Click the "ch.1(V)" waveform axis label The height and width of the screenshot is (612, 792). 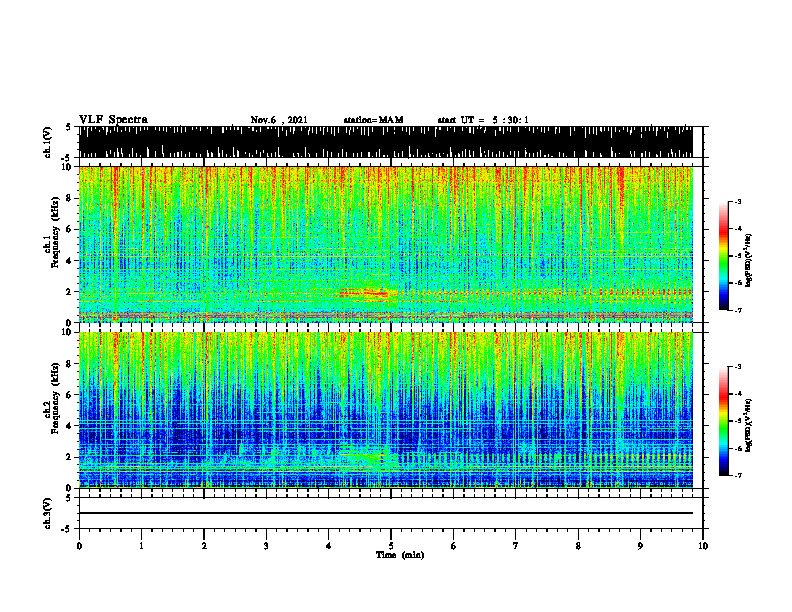[x=48, y=142]
